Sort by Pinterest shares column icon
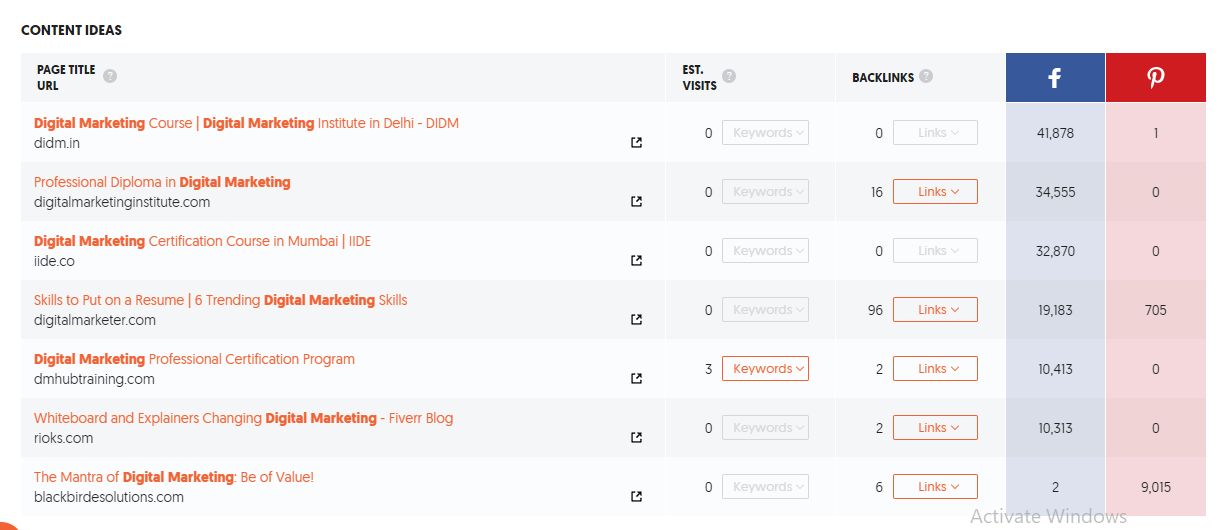Screen dimensions: 1222x530 1155,77
